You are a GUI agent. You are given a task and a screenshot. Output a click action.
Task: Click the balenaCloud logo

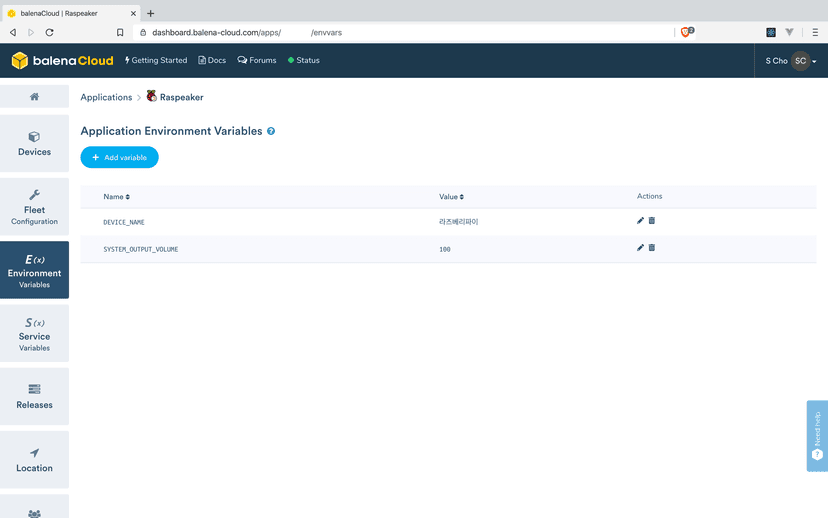[63, 61]
